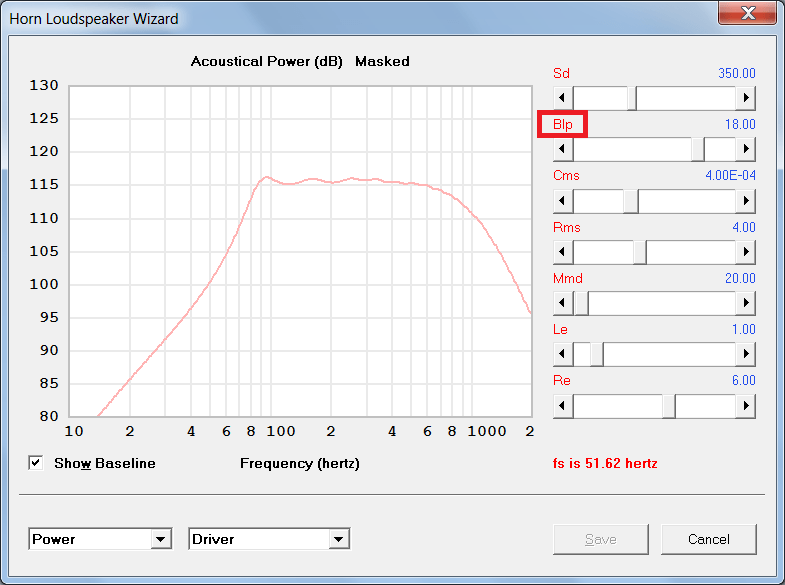Image resolution: width=785 pixels, height=585 pixels.
Task: Click the Cms parameter label
Action: pyautogui.click(x=566, y=175)
